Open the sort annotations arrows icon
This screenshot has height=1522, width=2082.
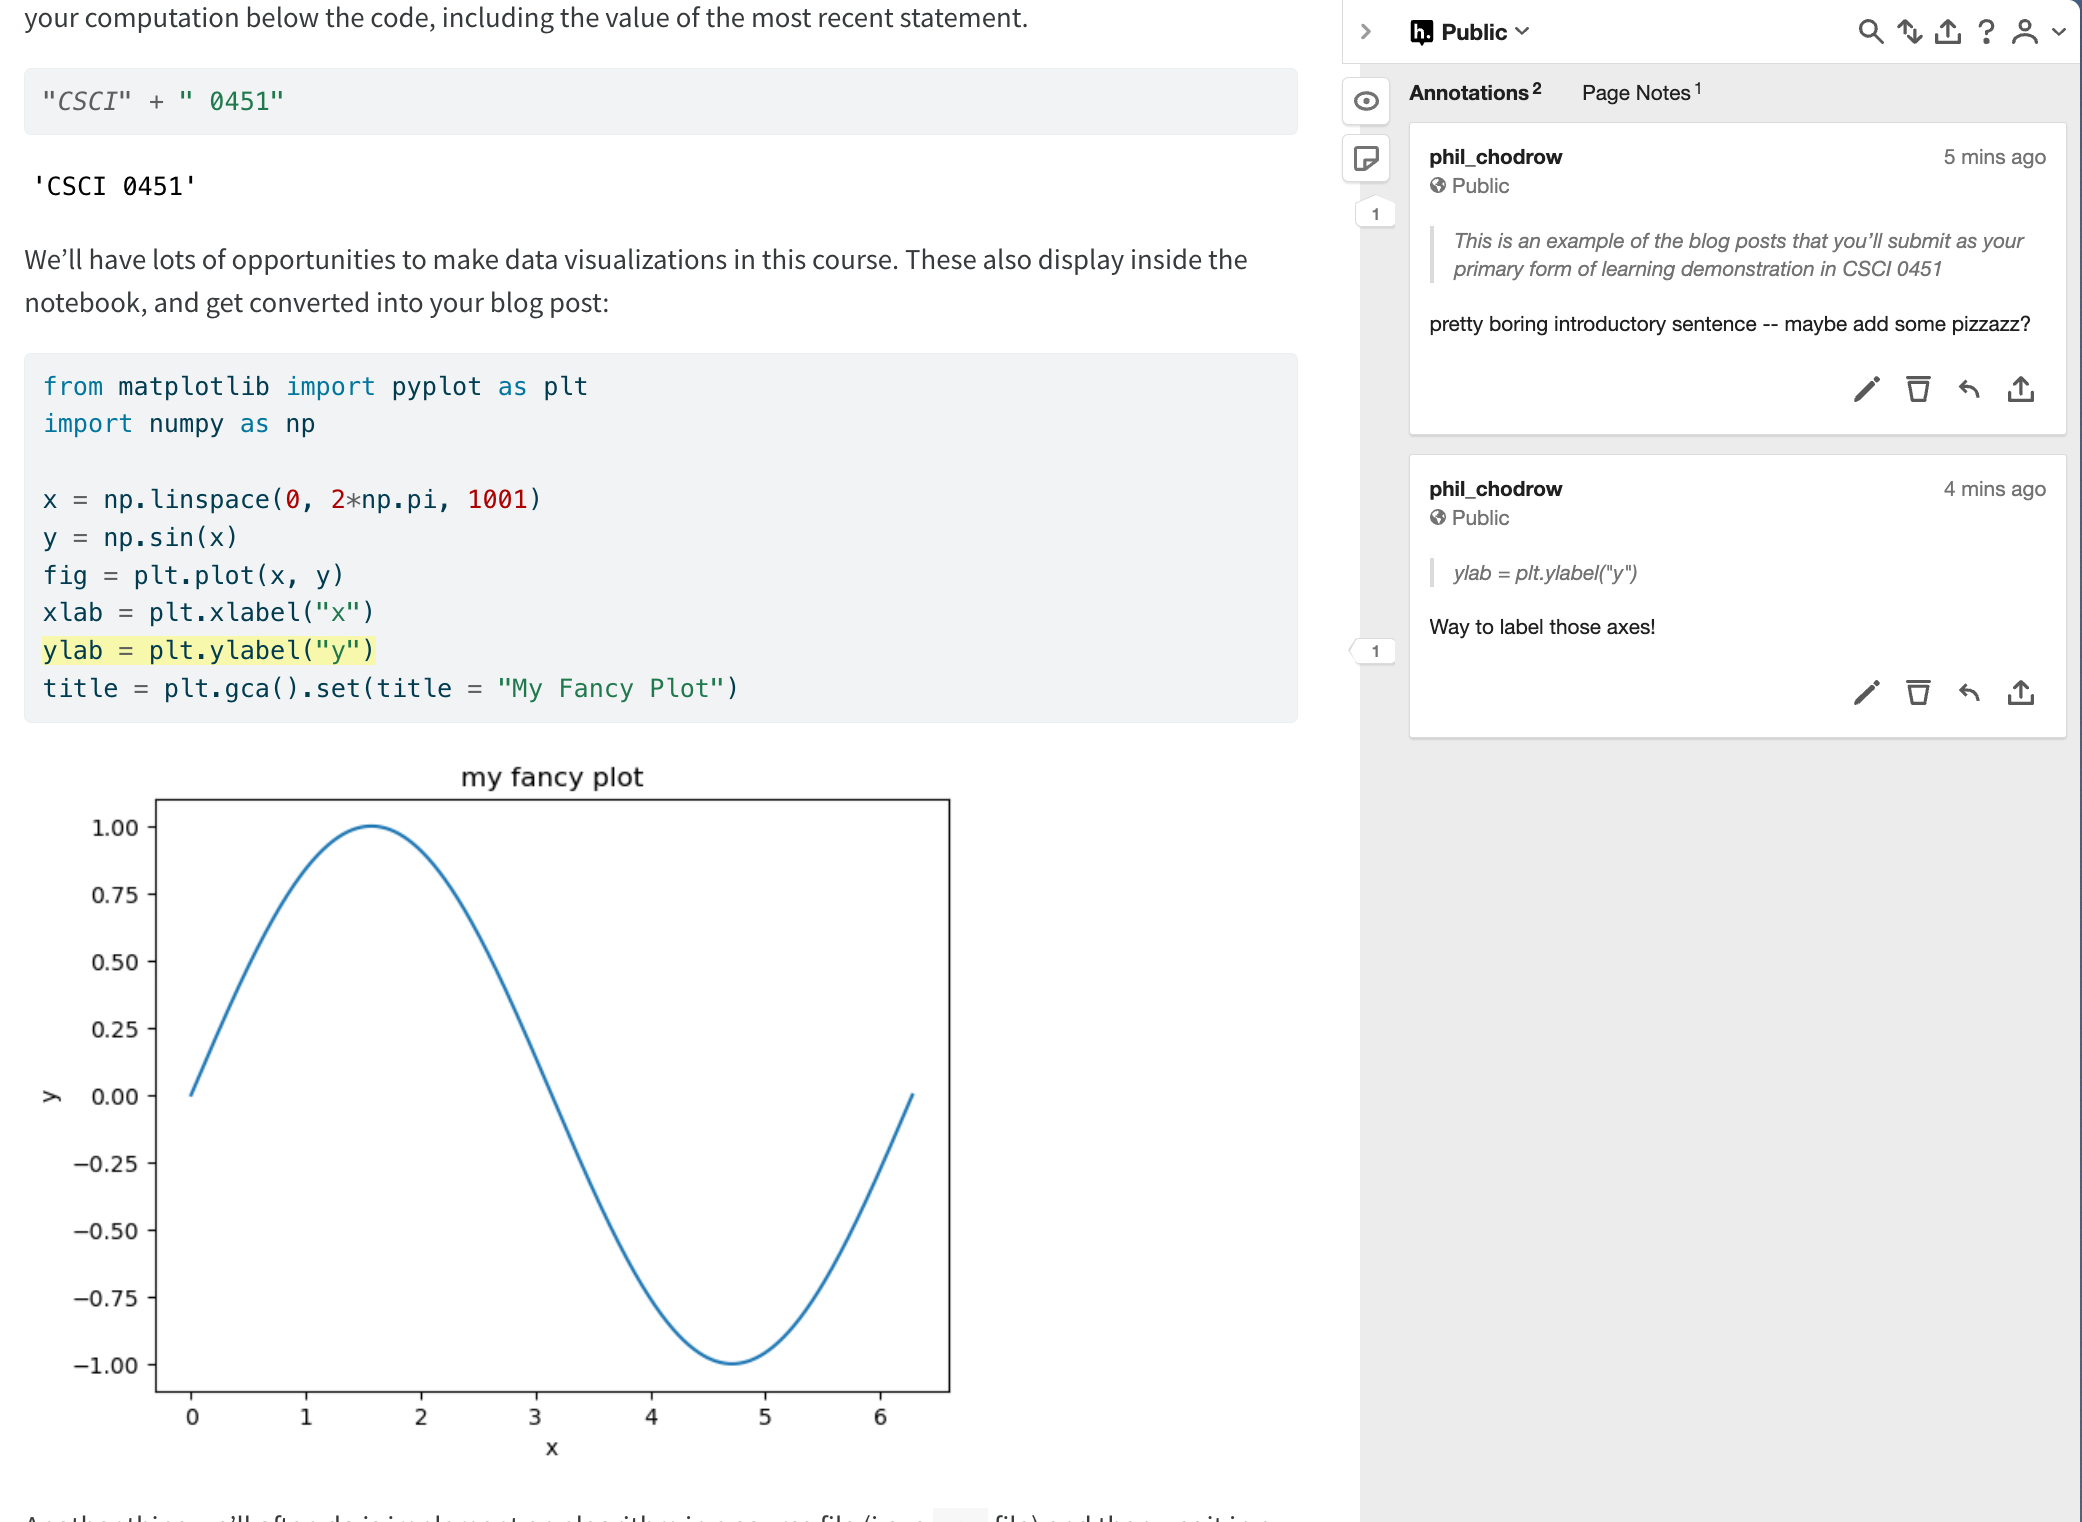(1910, 32)
